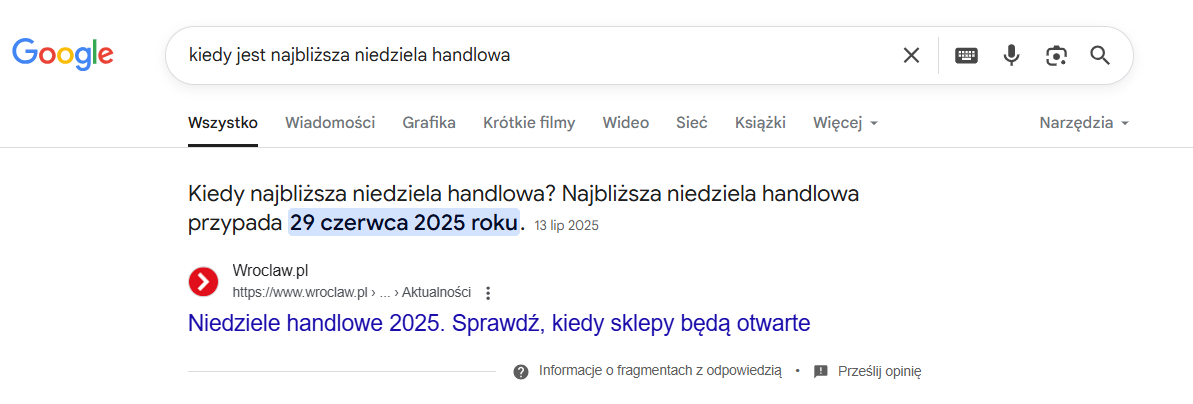Click the feedback flag icon
Viewport: 1193px width, 404px height.
tap(821, 371)
